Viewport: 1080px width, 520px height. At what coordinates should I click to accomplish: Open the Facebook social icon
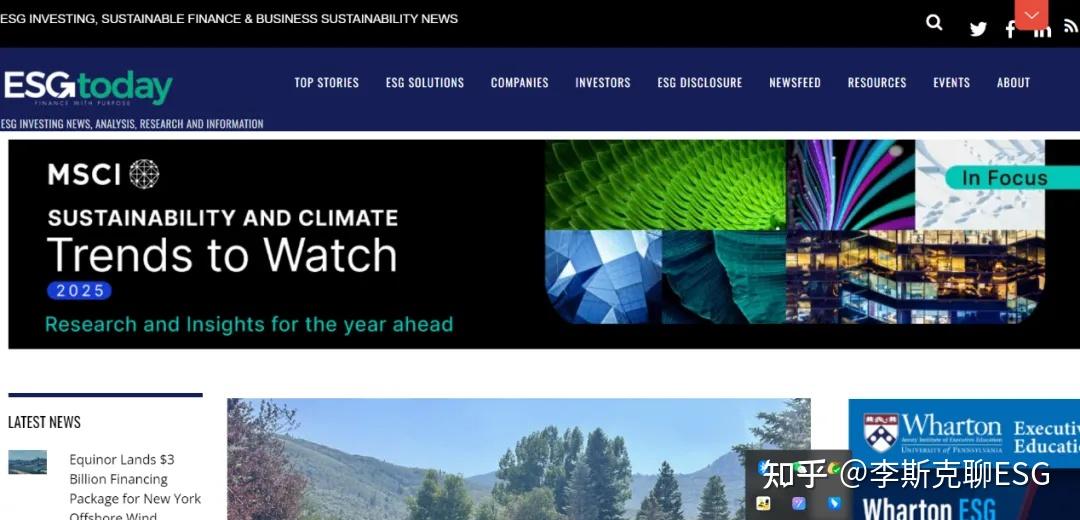tap(1010, 29)
